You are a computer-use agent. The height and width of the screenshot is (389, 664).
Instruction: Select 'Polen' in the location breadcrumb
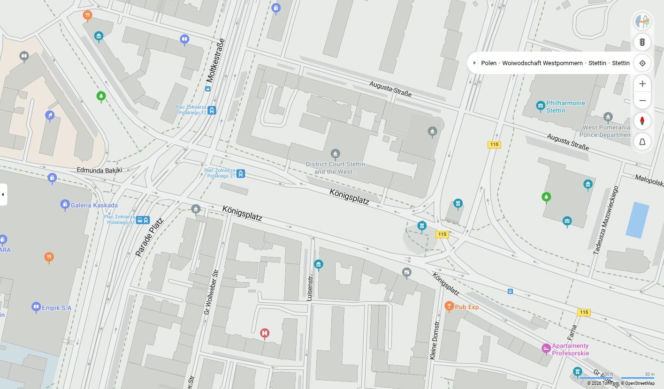coord(489,63)
